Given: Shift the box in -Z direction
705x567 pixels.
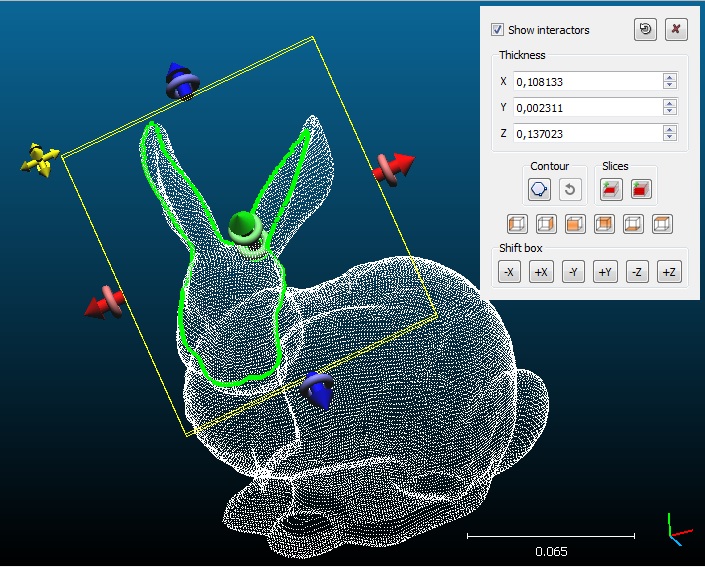Looking at the screenshot, I should (x=637, y=272).
